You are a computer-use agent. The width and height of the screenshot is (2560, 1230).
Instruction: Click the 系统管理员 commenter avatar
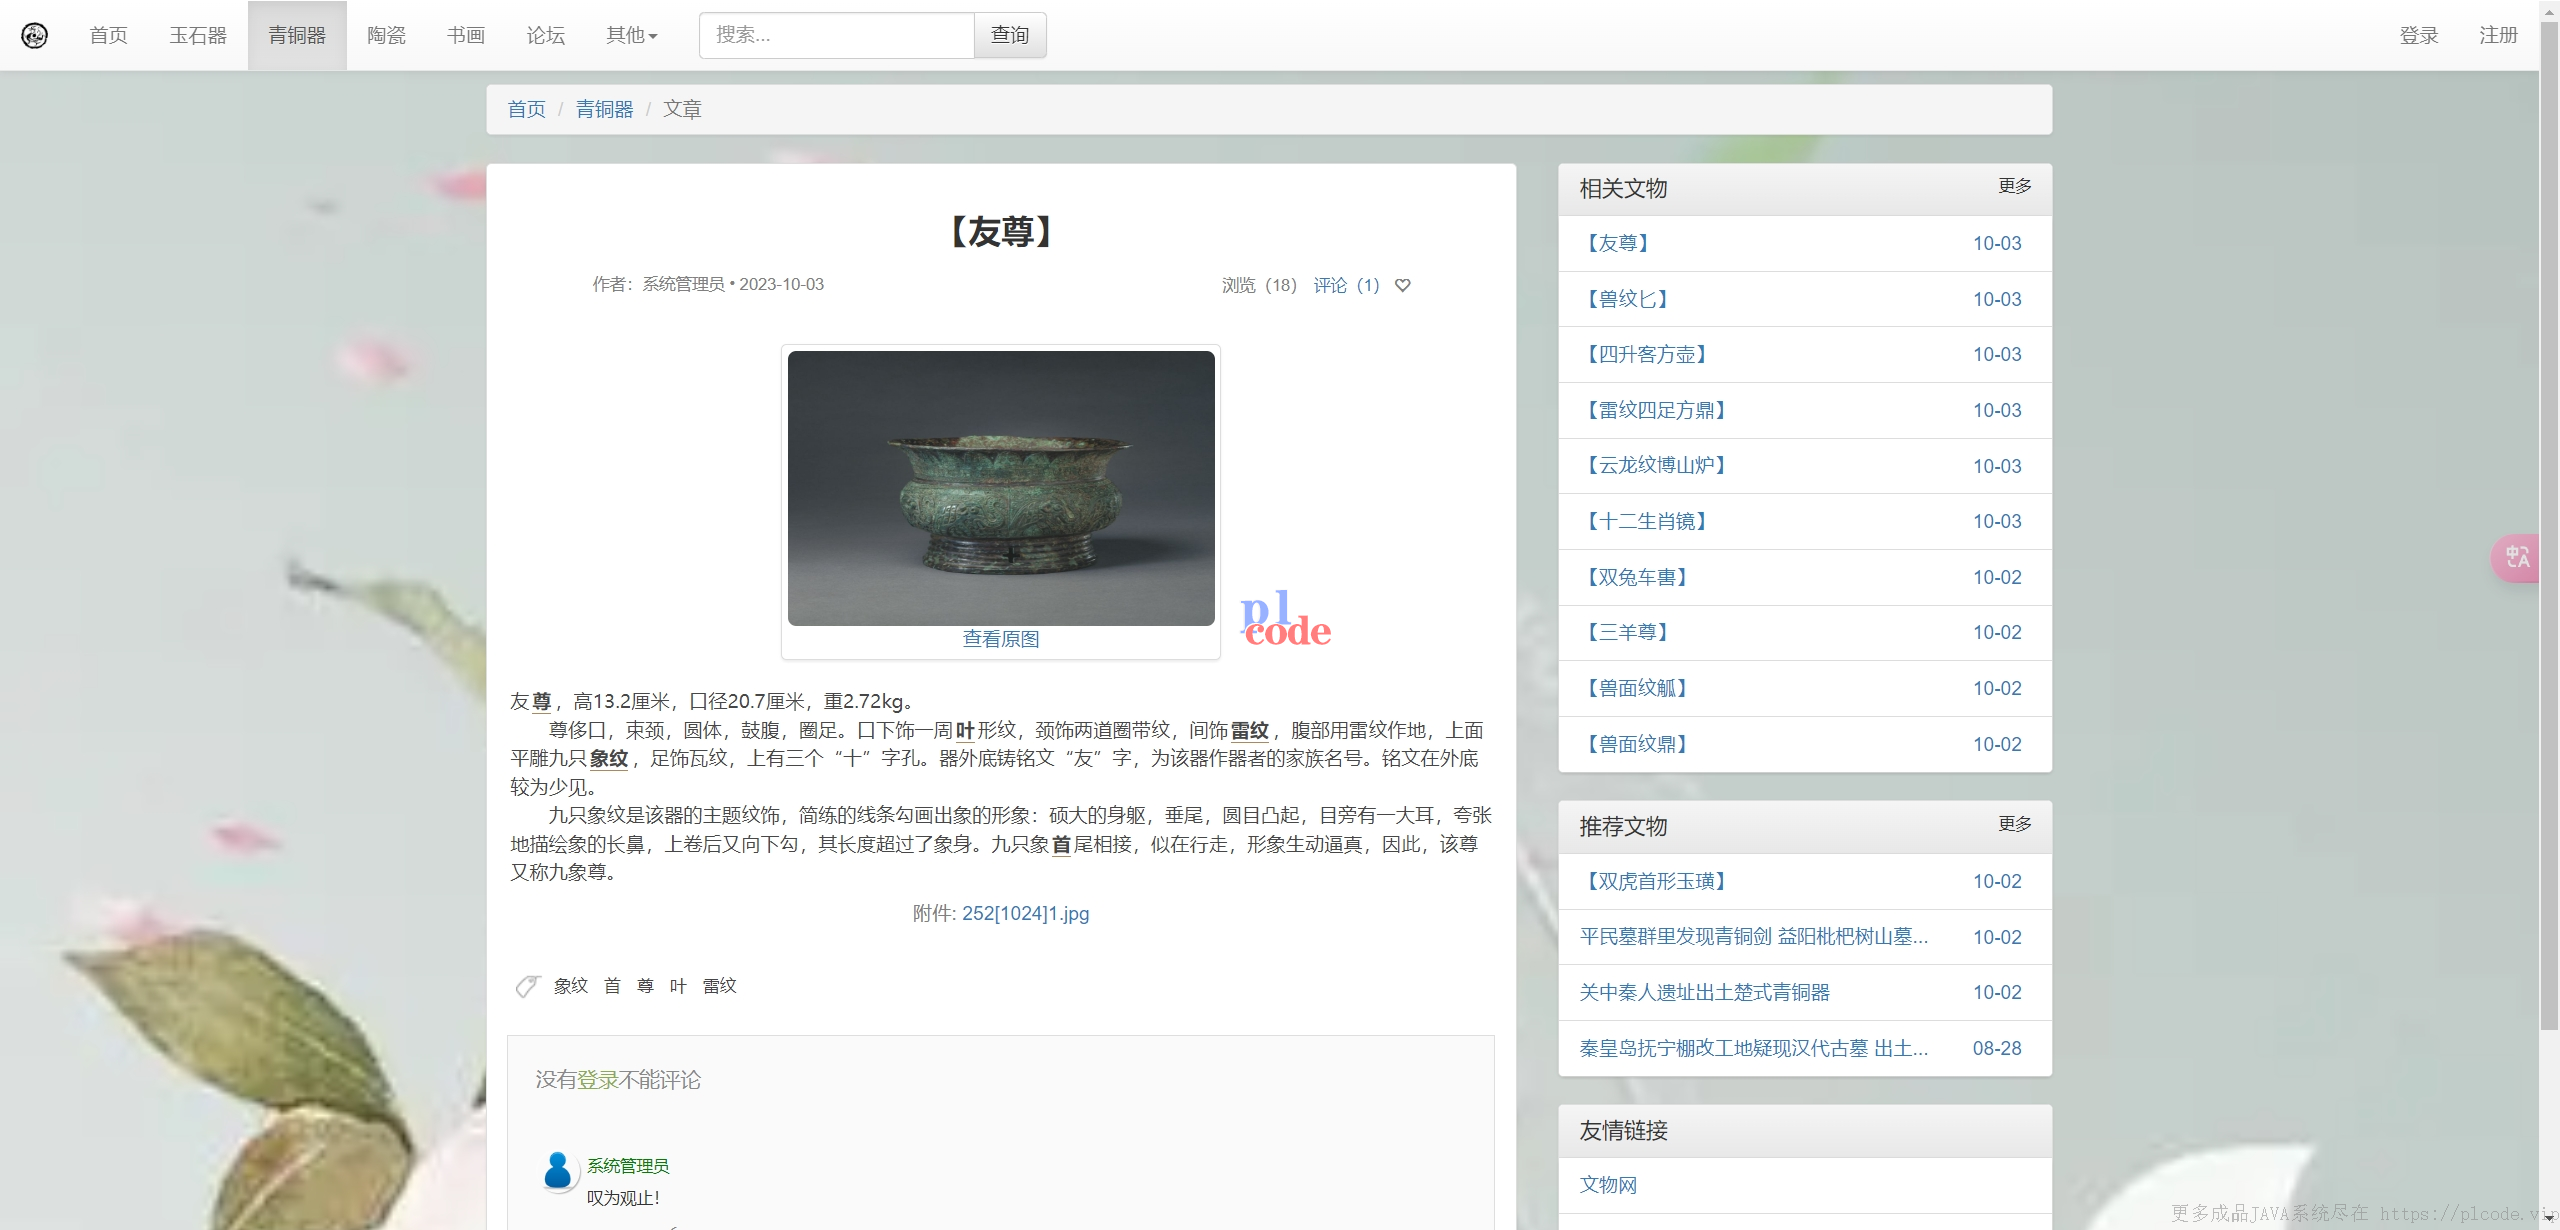558,1169
